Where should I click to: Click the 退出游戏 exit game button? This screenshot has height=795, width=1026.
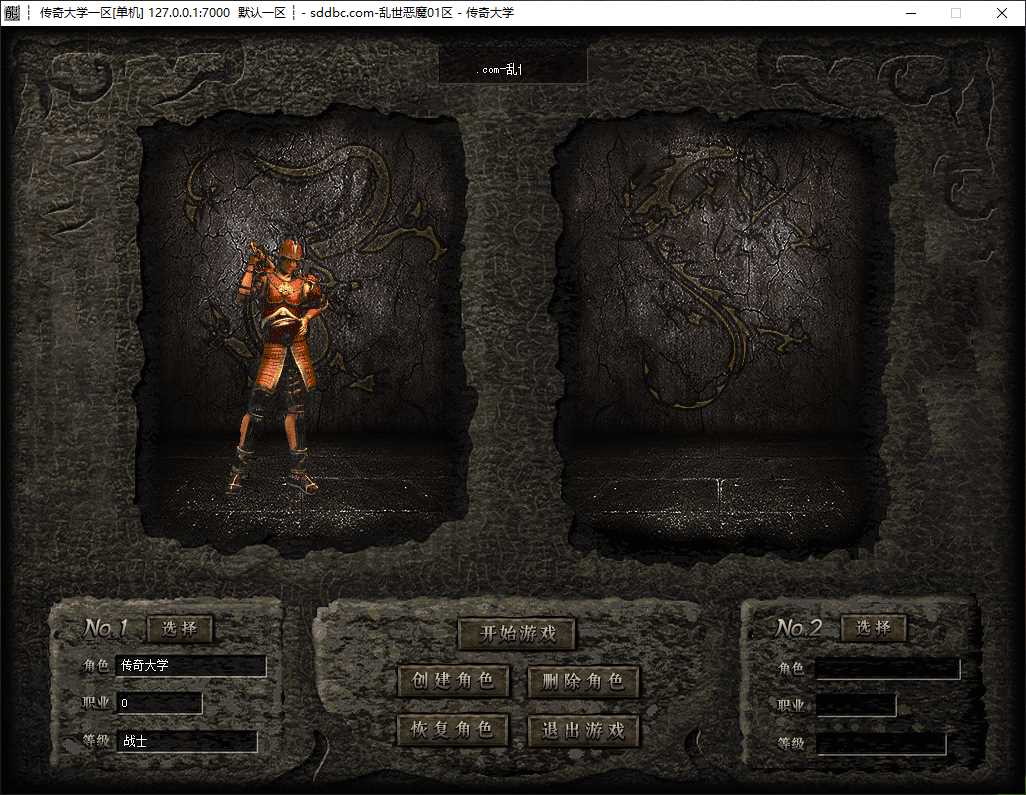pos(582,730)
